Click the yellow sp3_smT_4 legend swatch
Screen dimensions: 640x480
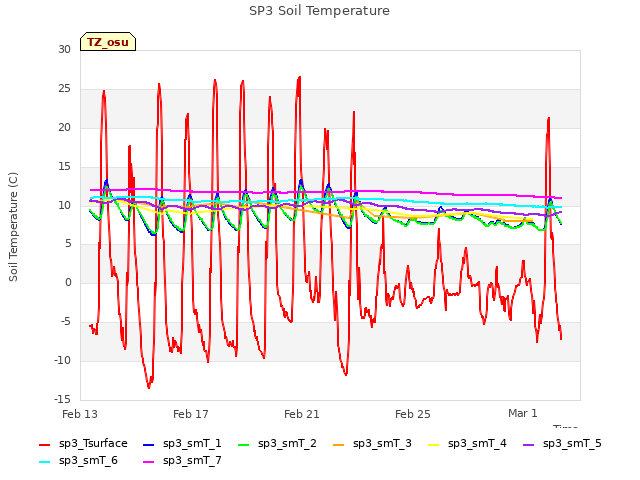(433, 444)
